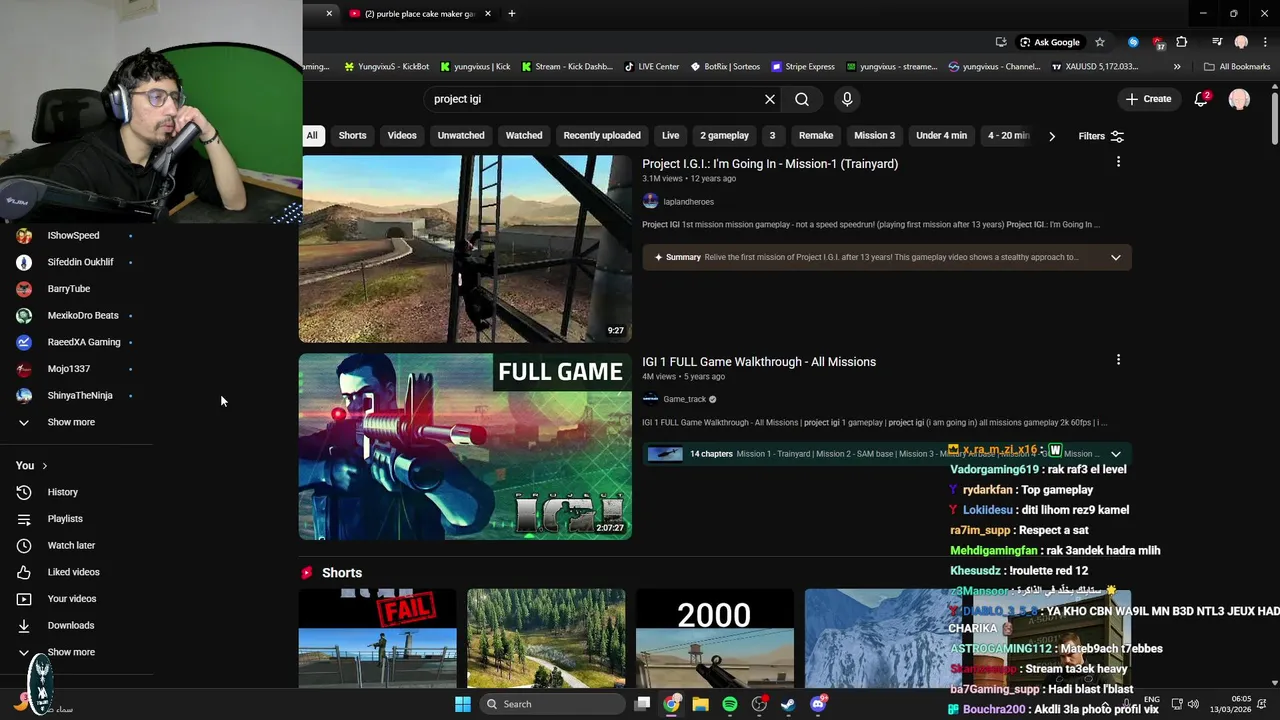
Task: Open Task View on the taskbar
Action: pos(643,704)
